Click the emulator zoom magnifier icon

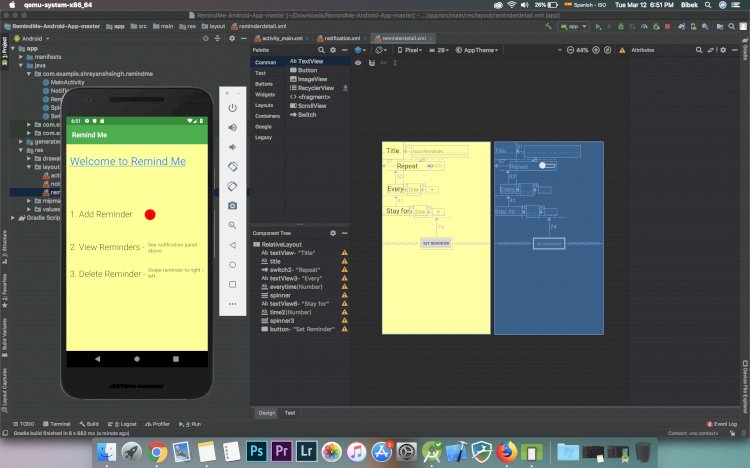(x=232, y=225)
